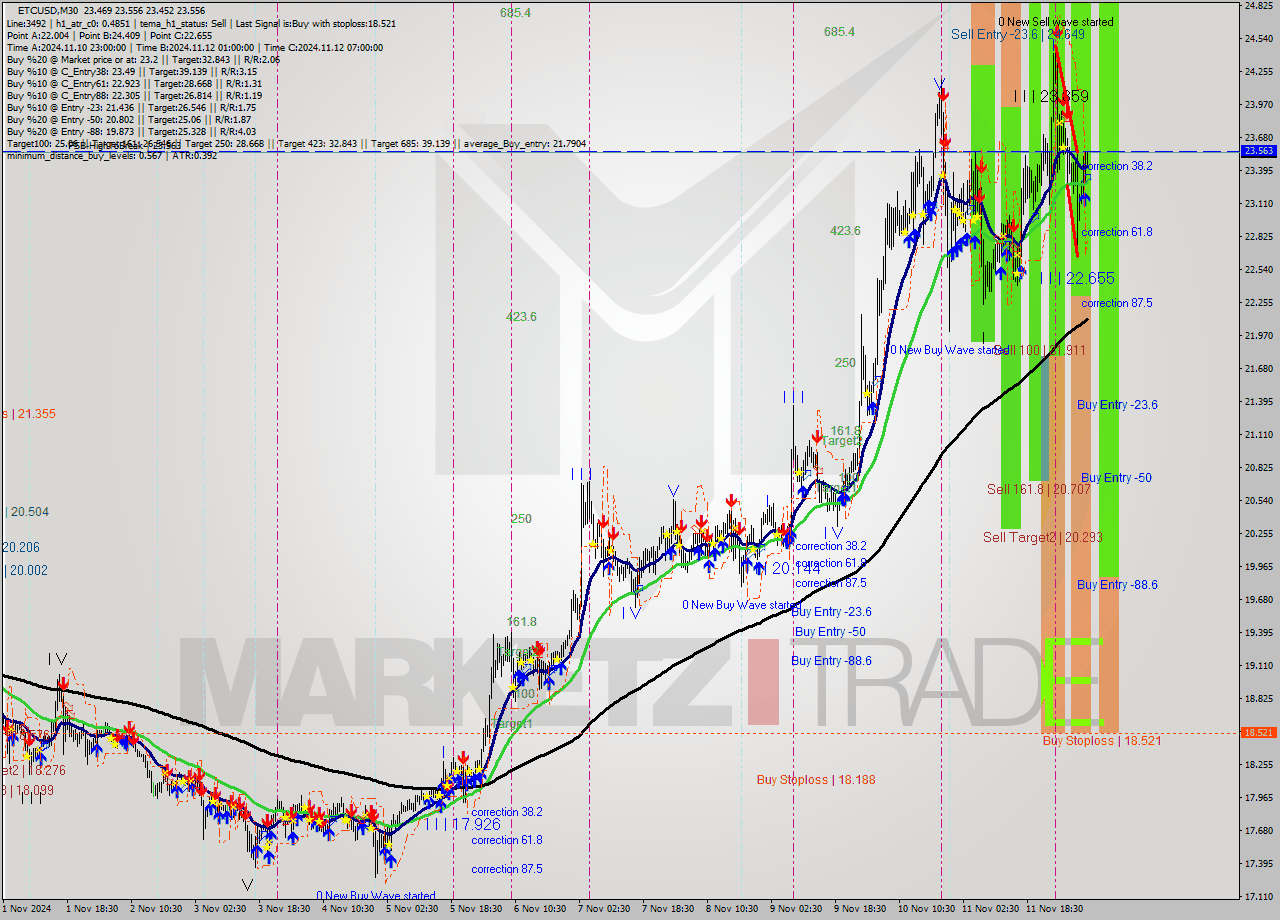Click the 's | 21.355' label

pyautogui.click(x=28, y=413)
